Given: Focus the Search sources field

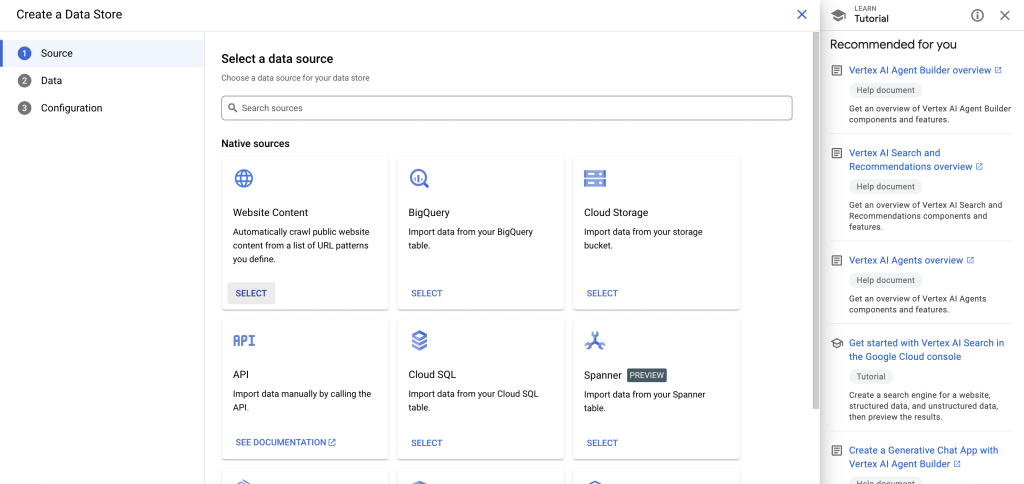Looking at the screenshot, I should [507, 108].
